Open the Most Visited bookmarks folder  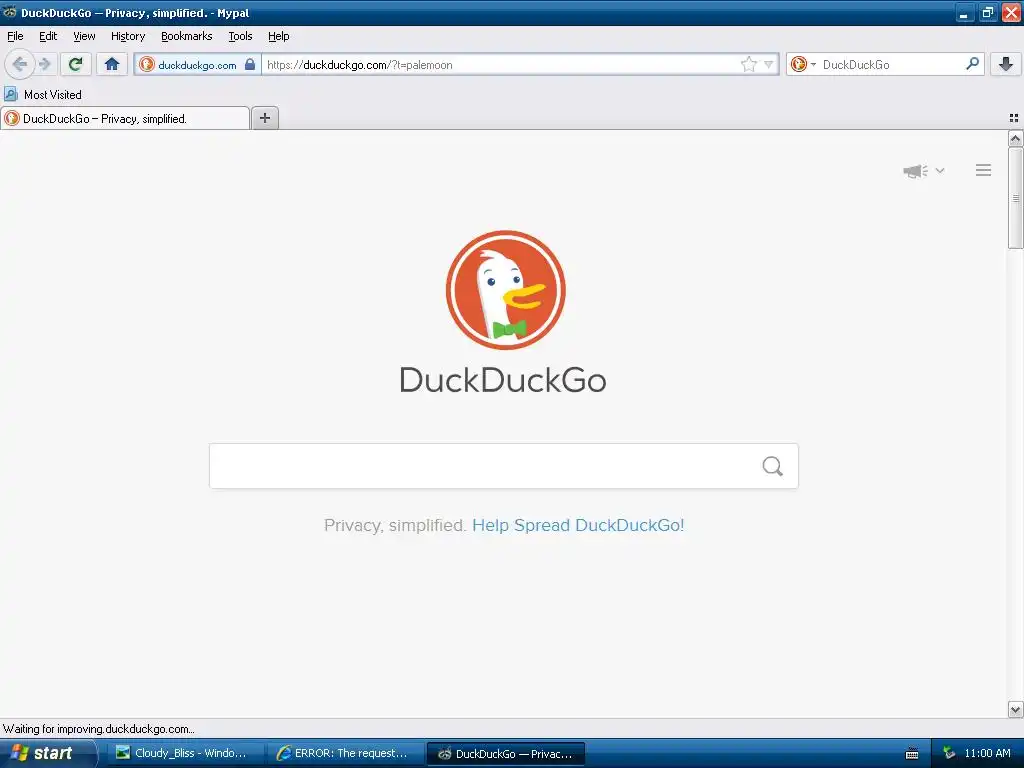click(43, 95)
